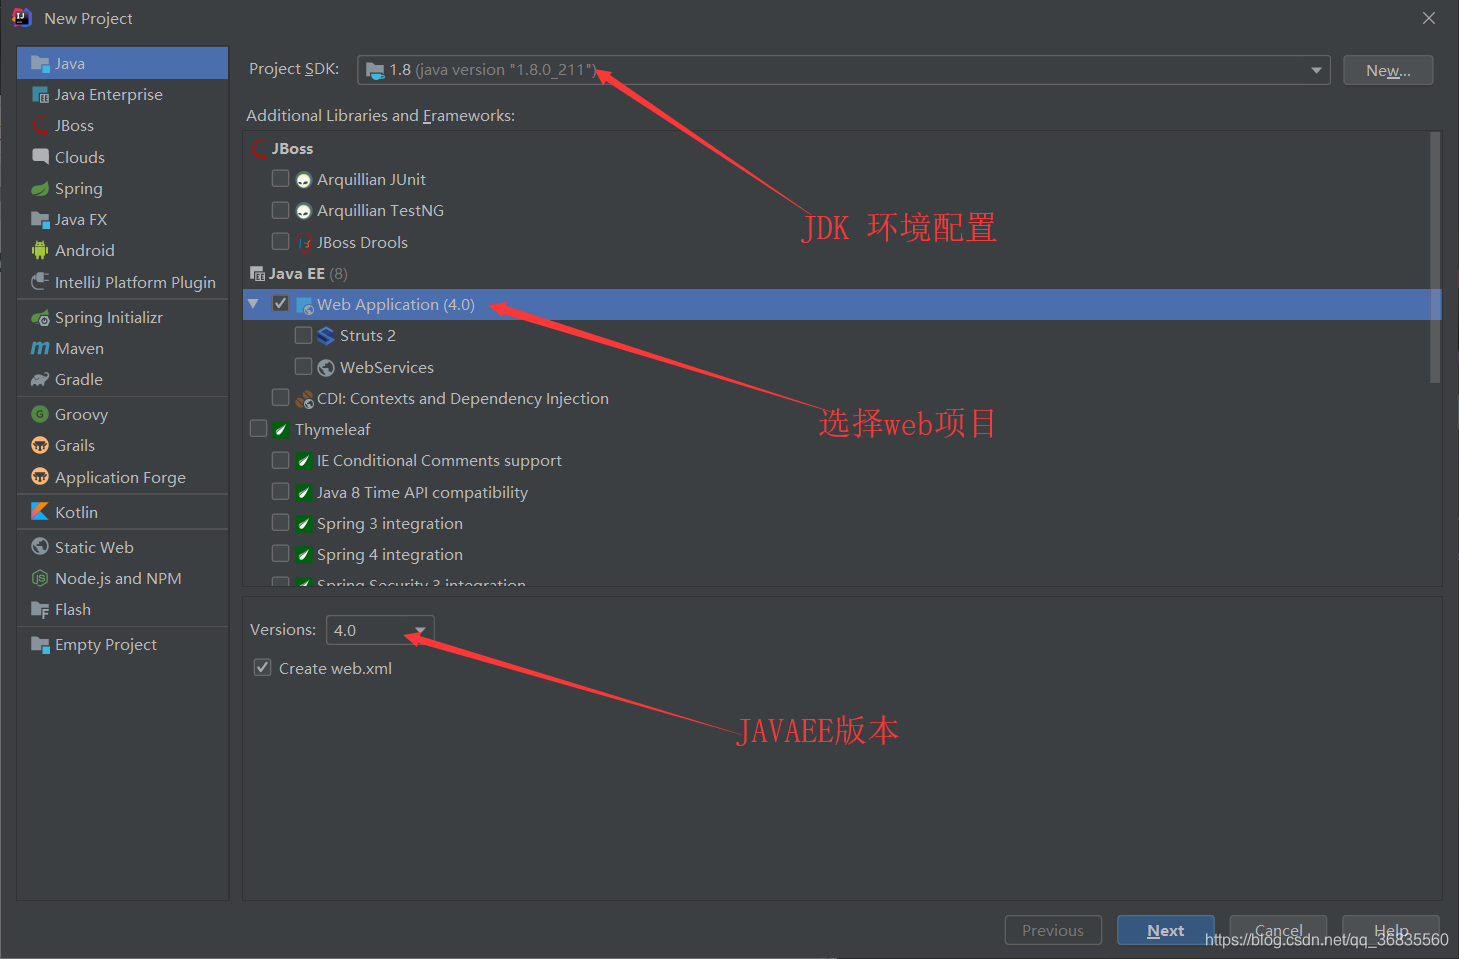Select the Maven icon

tap(40, 348)
